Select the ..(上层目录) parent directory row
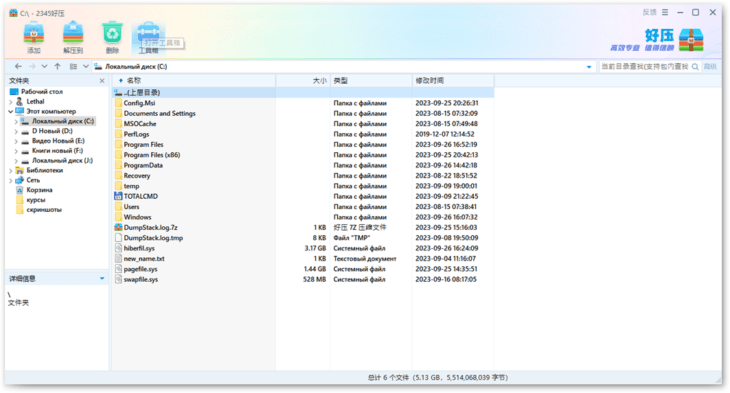Viewport: 730px width, 393px height. [x=304, y=92]
